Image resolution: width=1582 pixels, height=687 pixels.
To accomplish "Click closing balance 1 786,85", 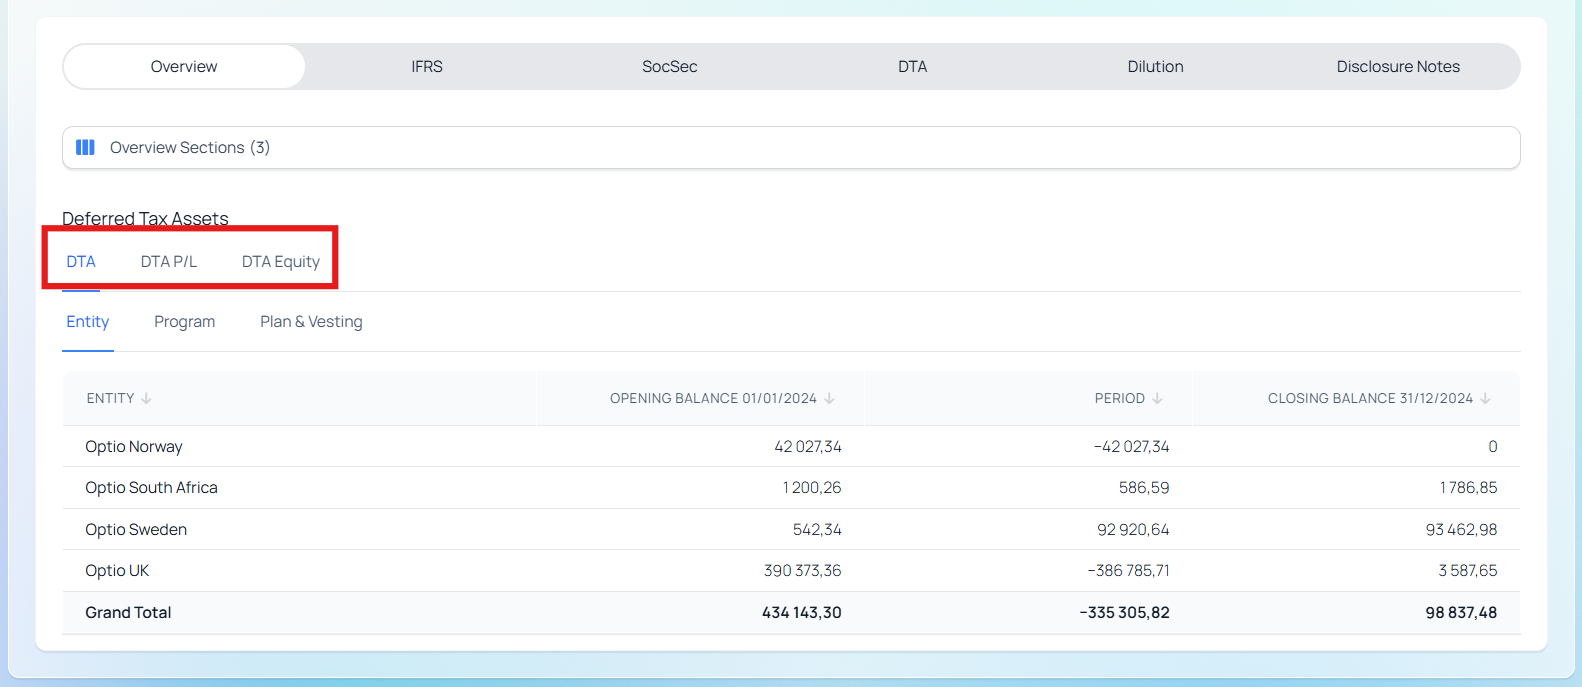I will 1468,487.
